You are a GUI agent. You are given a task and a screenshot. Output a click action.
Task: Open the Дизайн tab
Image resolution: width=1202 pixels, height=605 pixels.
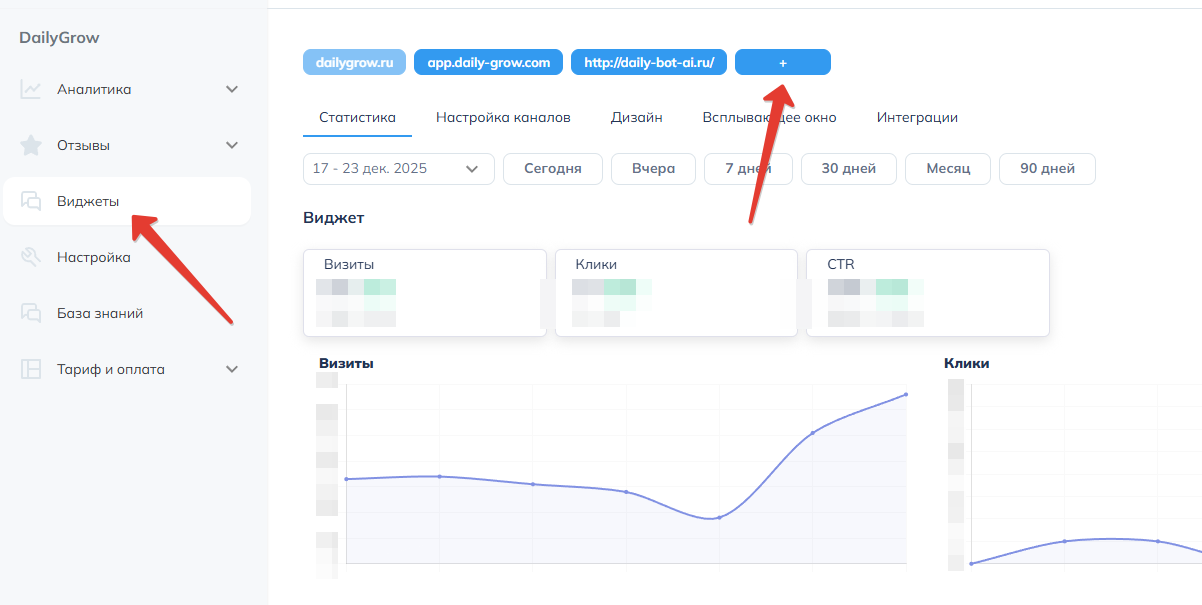[636, 118]
